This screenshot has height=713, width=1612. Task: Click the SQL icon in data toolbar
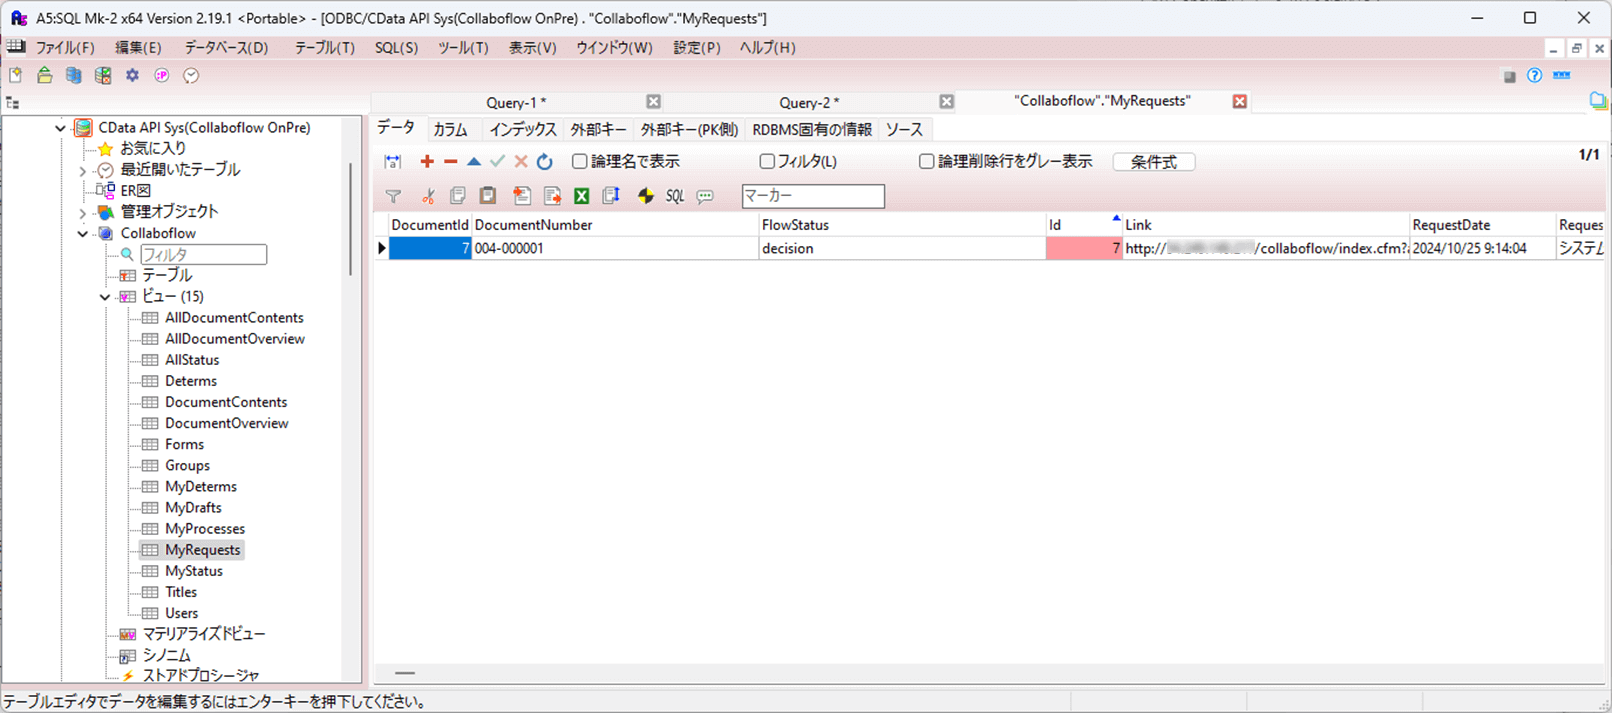pyautogui.click(x=675, y=196)
